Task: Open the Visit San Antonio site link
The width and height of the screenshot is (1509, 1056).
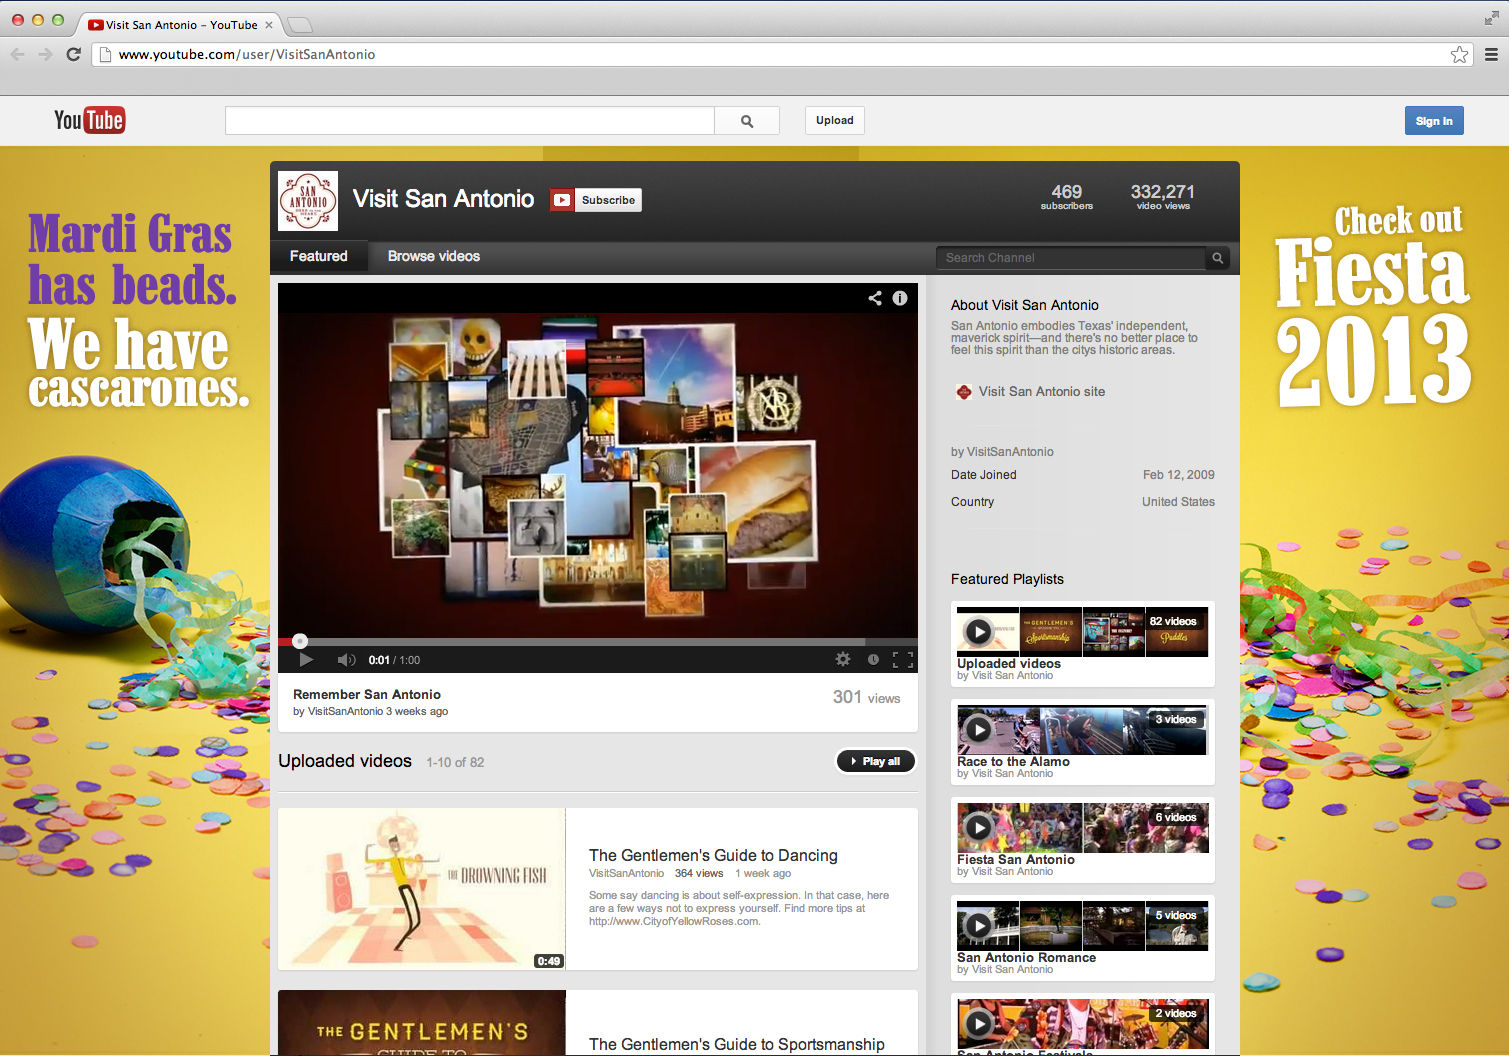Action: tap(1042, 392)
